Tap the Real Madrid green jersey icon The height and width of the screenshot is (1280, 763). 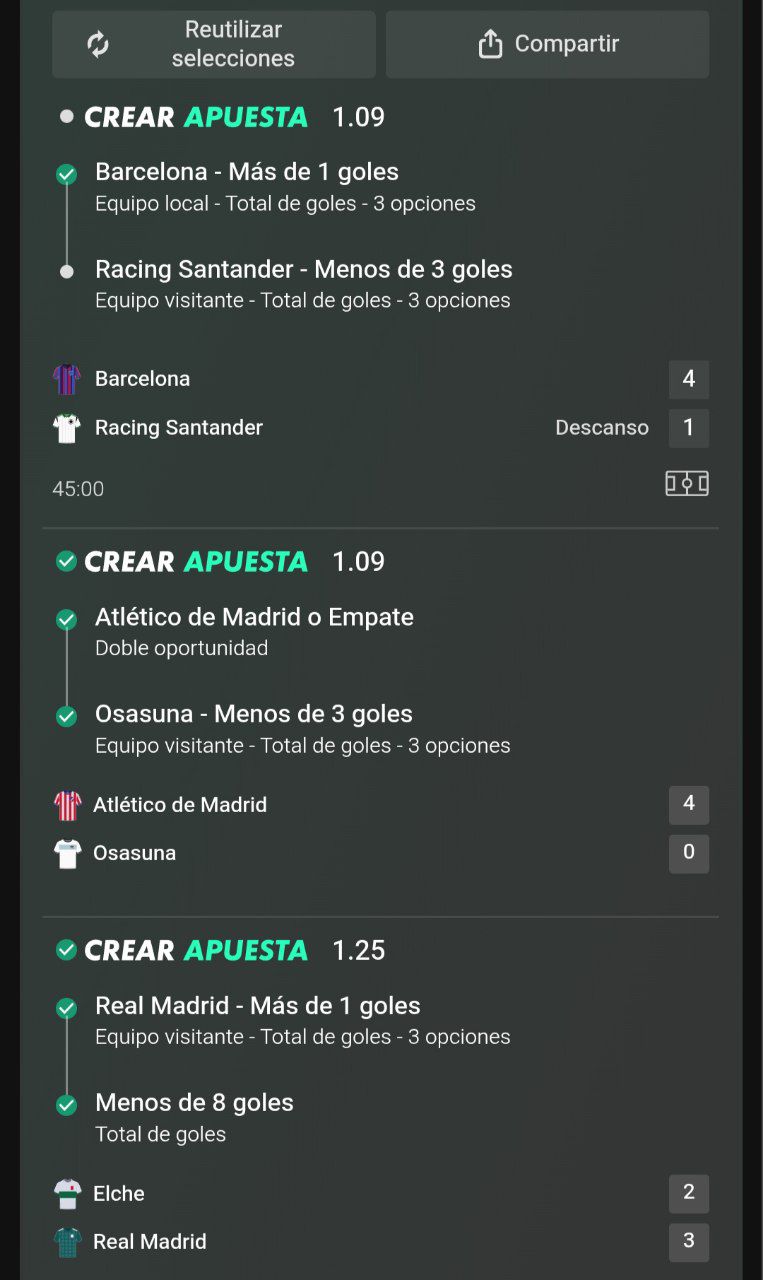click(x=66, y=1242)
